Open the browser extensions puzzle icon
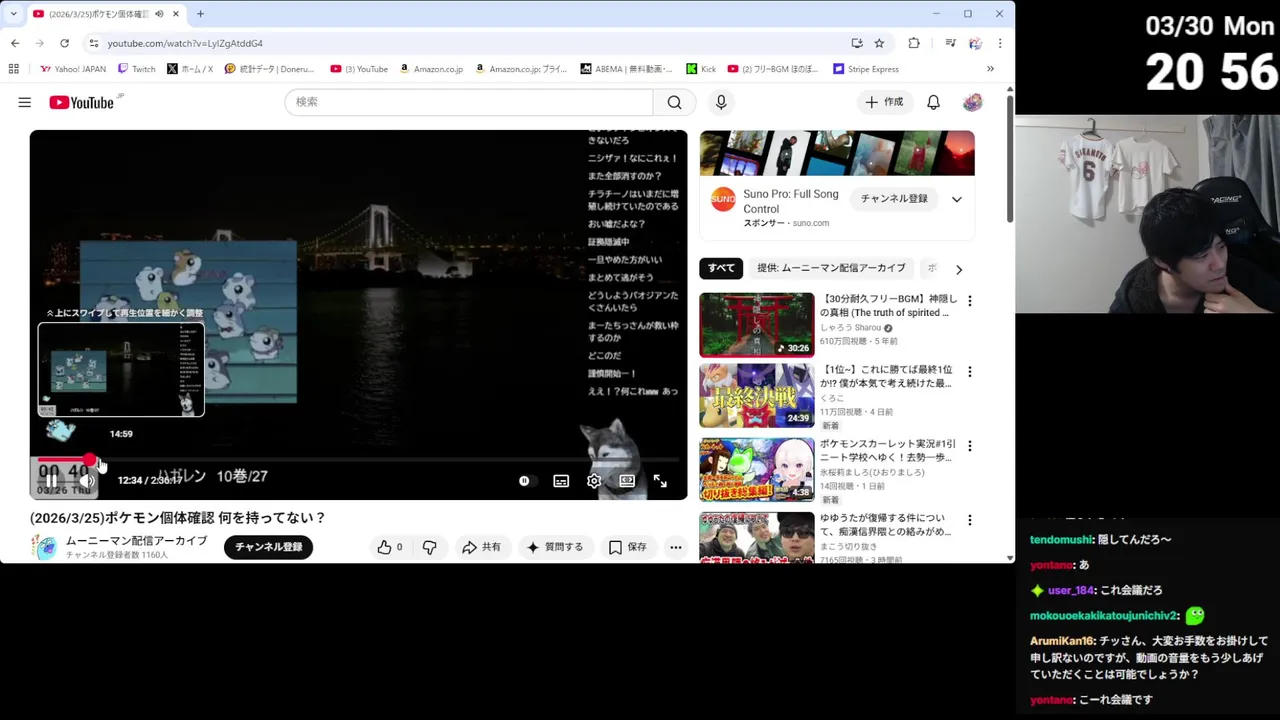Screen dimensions: 1280x720 (x=914, y=43)
